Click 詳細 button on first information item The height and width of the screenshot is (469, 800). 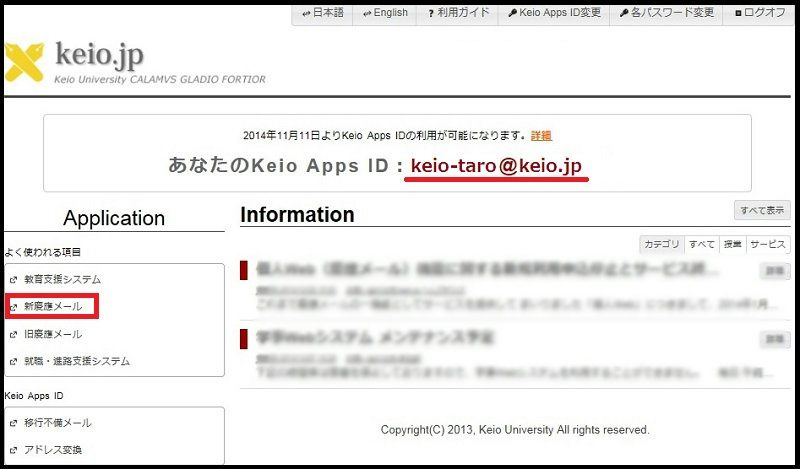775,271
